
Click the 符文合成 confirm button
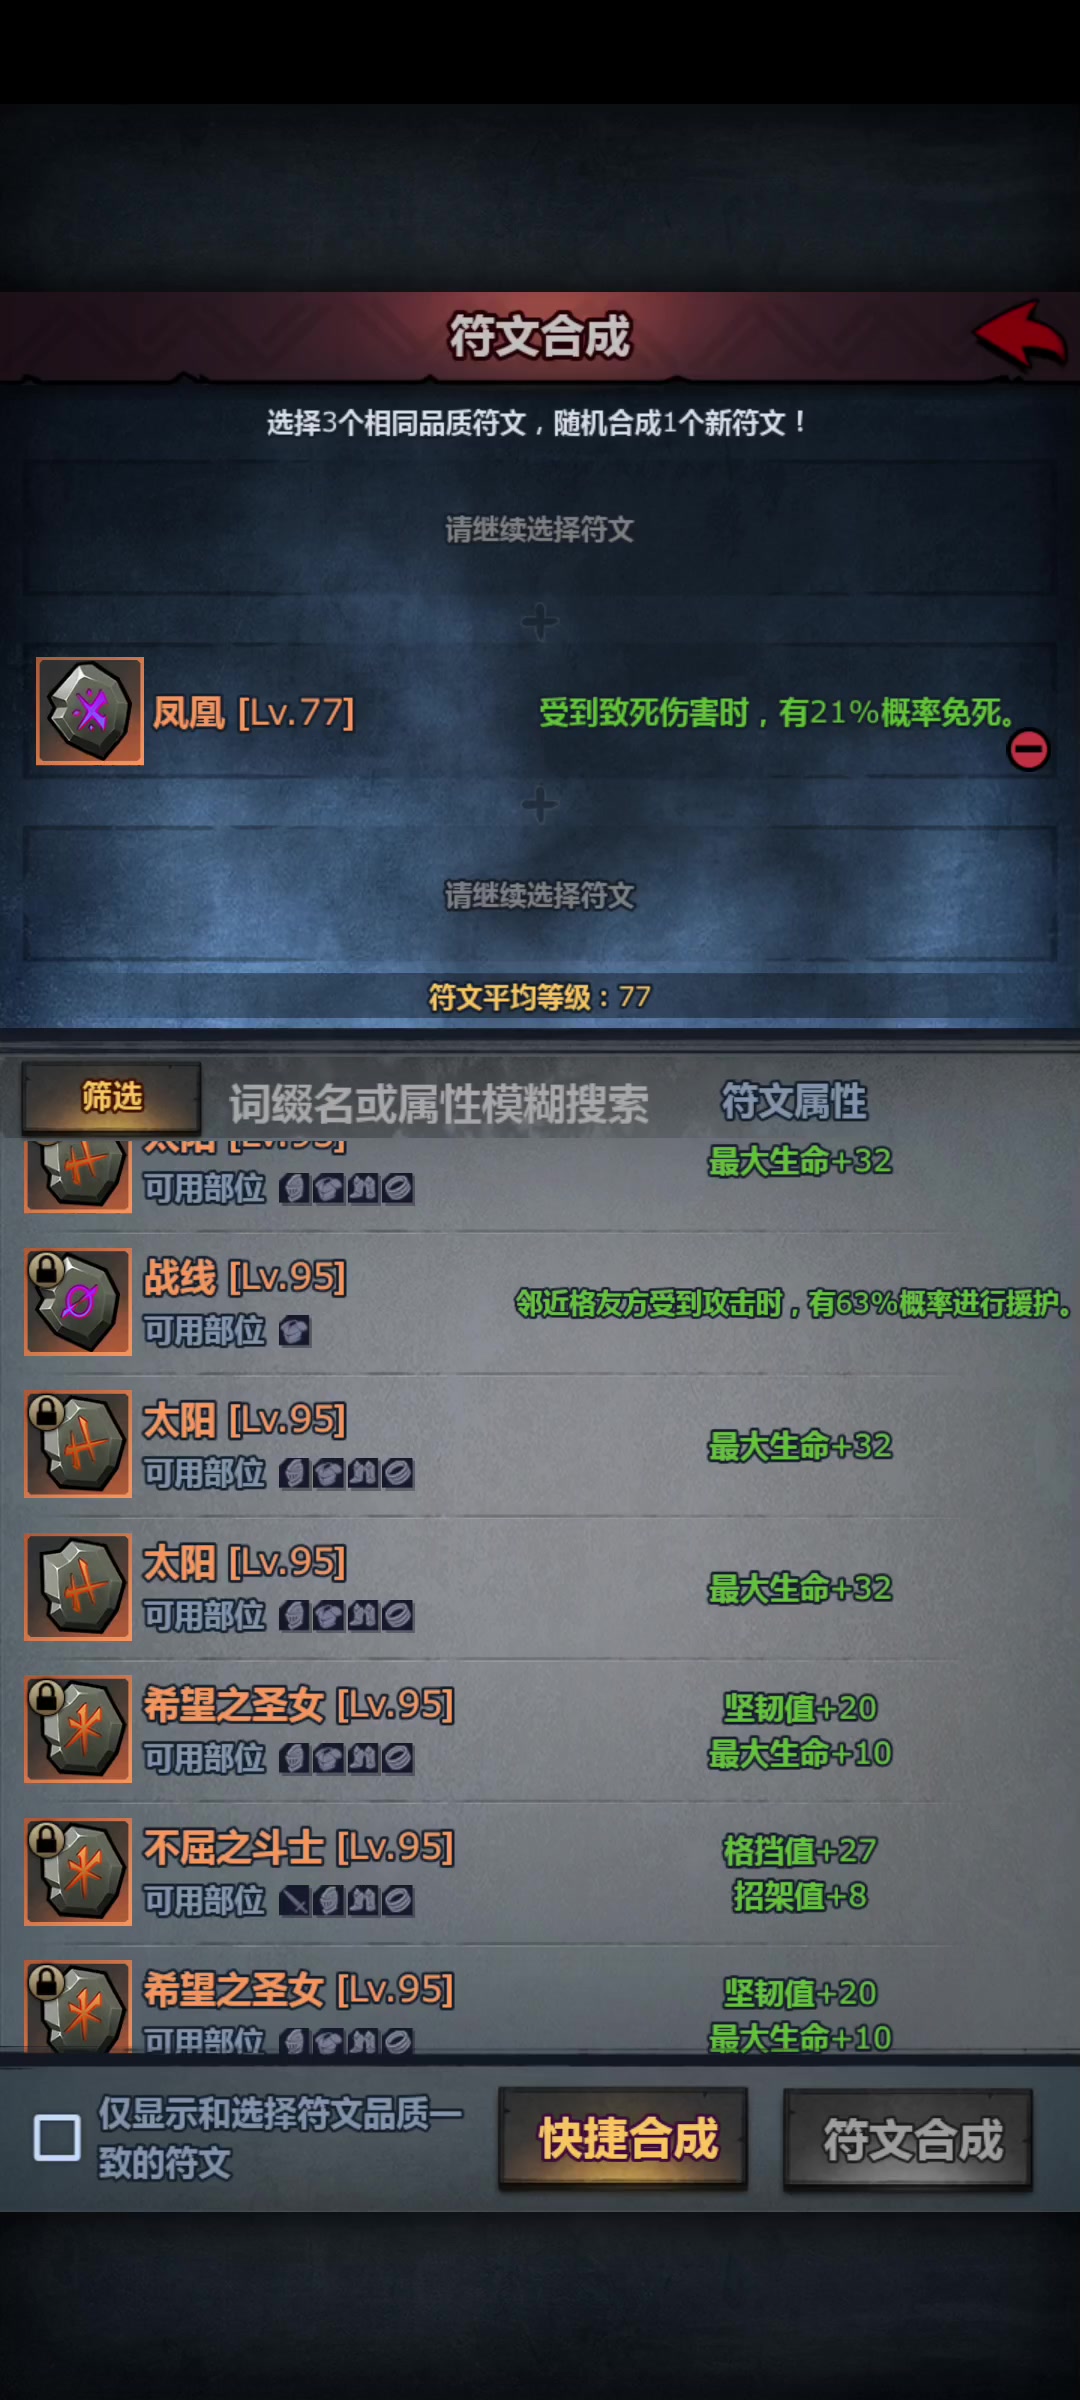(x=908, y=2139)
